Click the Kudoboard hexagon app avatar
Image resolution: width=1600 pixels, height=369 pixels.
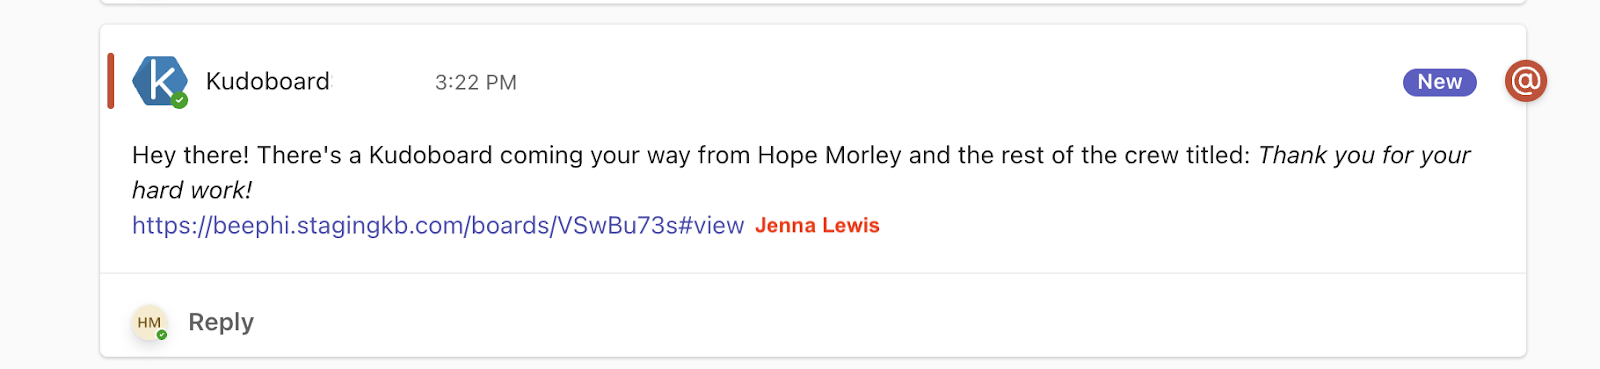[160, 81]
